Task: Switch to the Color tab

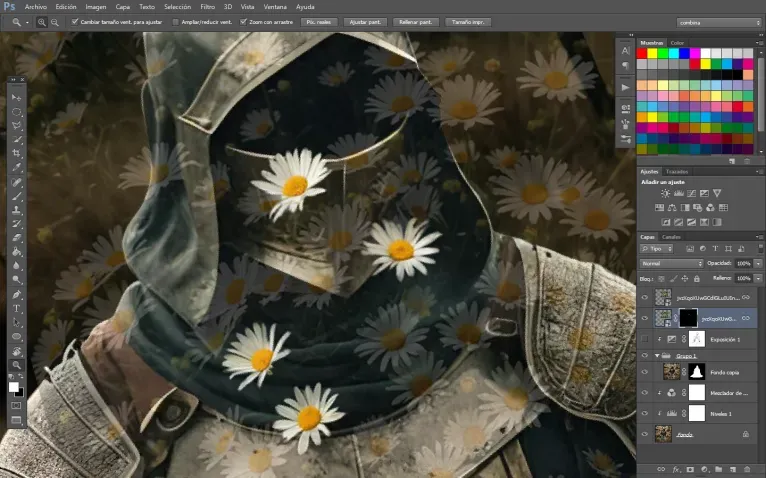Action: point(677,43)
